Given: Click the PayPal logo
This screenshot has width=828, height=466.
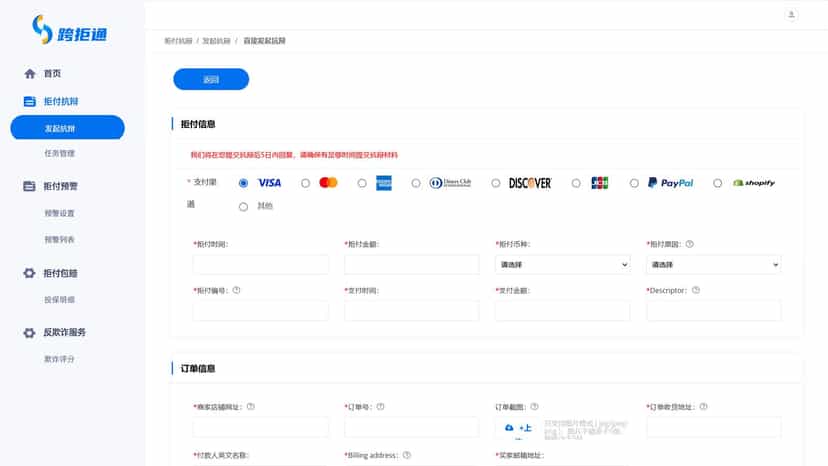Looking at the screenshot, I should (671, 183).
